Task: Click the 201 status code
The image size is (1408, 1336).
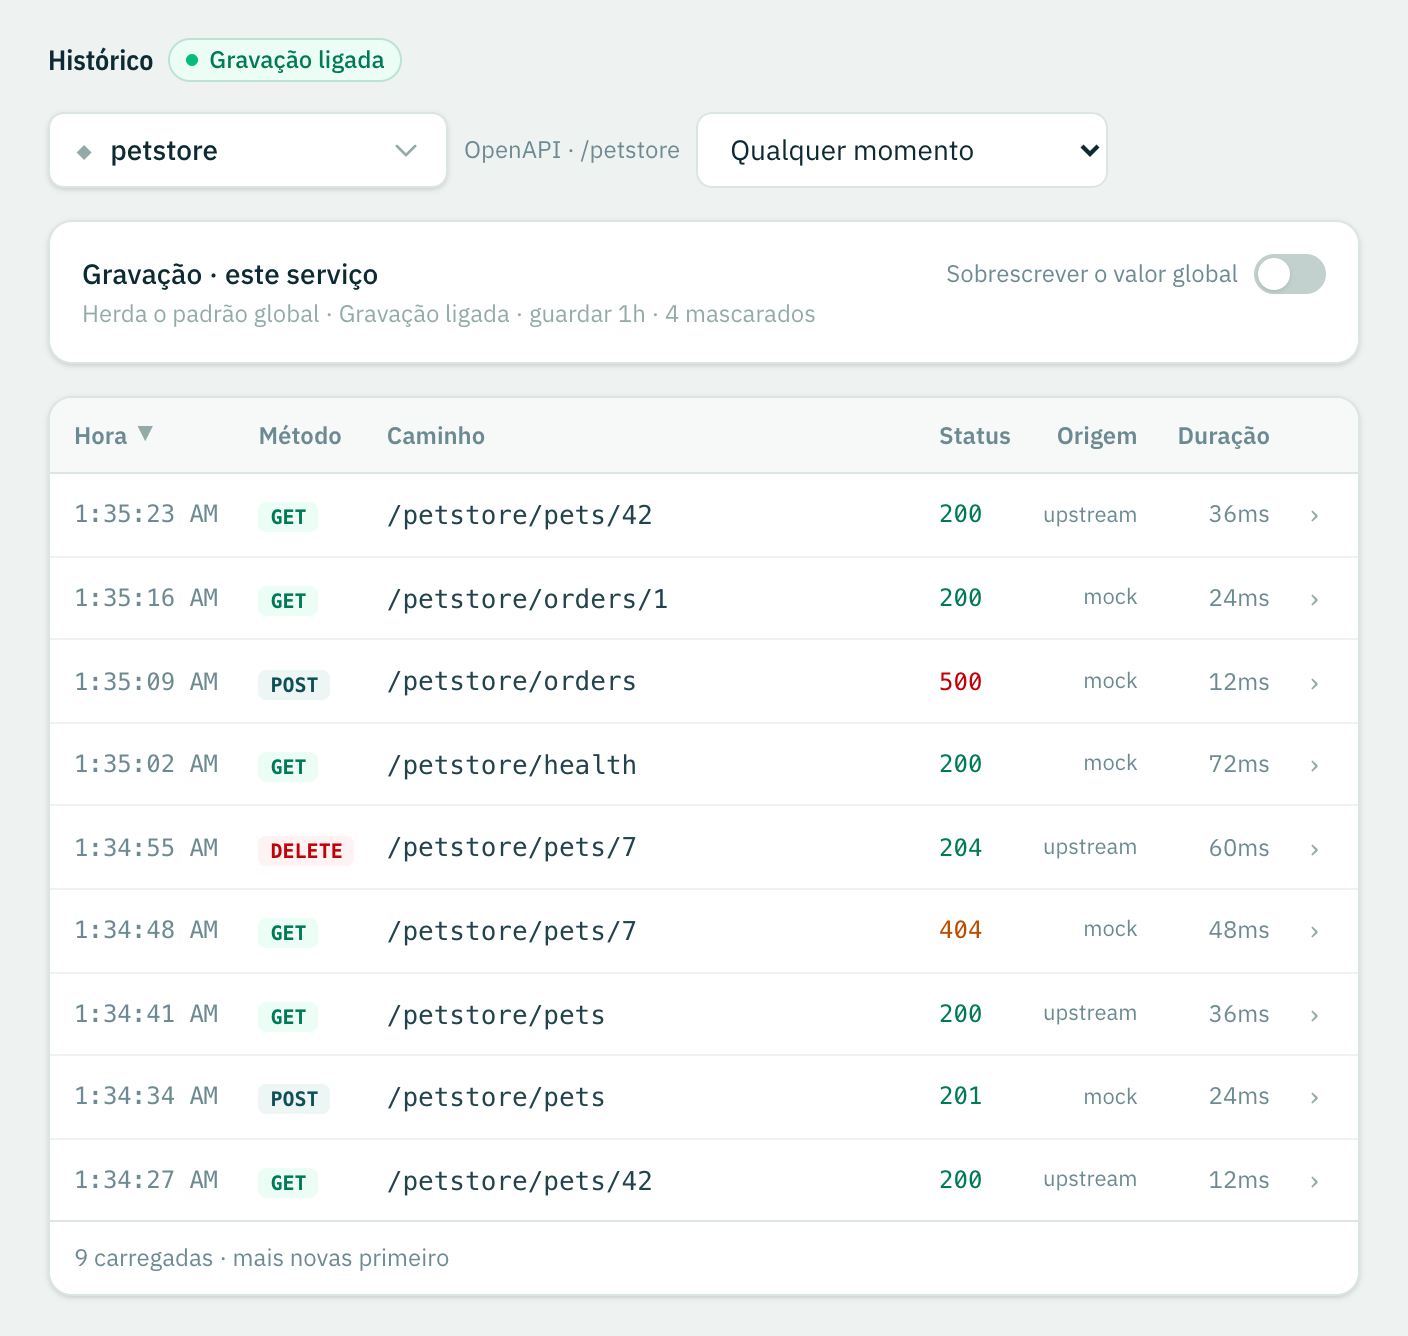Action: tap(960, 1096)
